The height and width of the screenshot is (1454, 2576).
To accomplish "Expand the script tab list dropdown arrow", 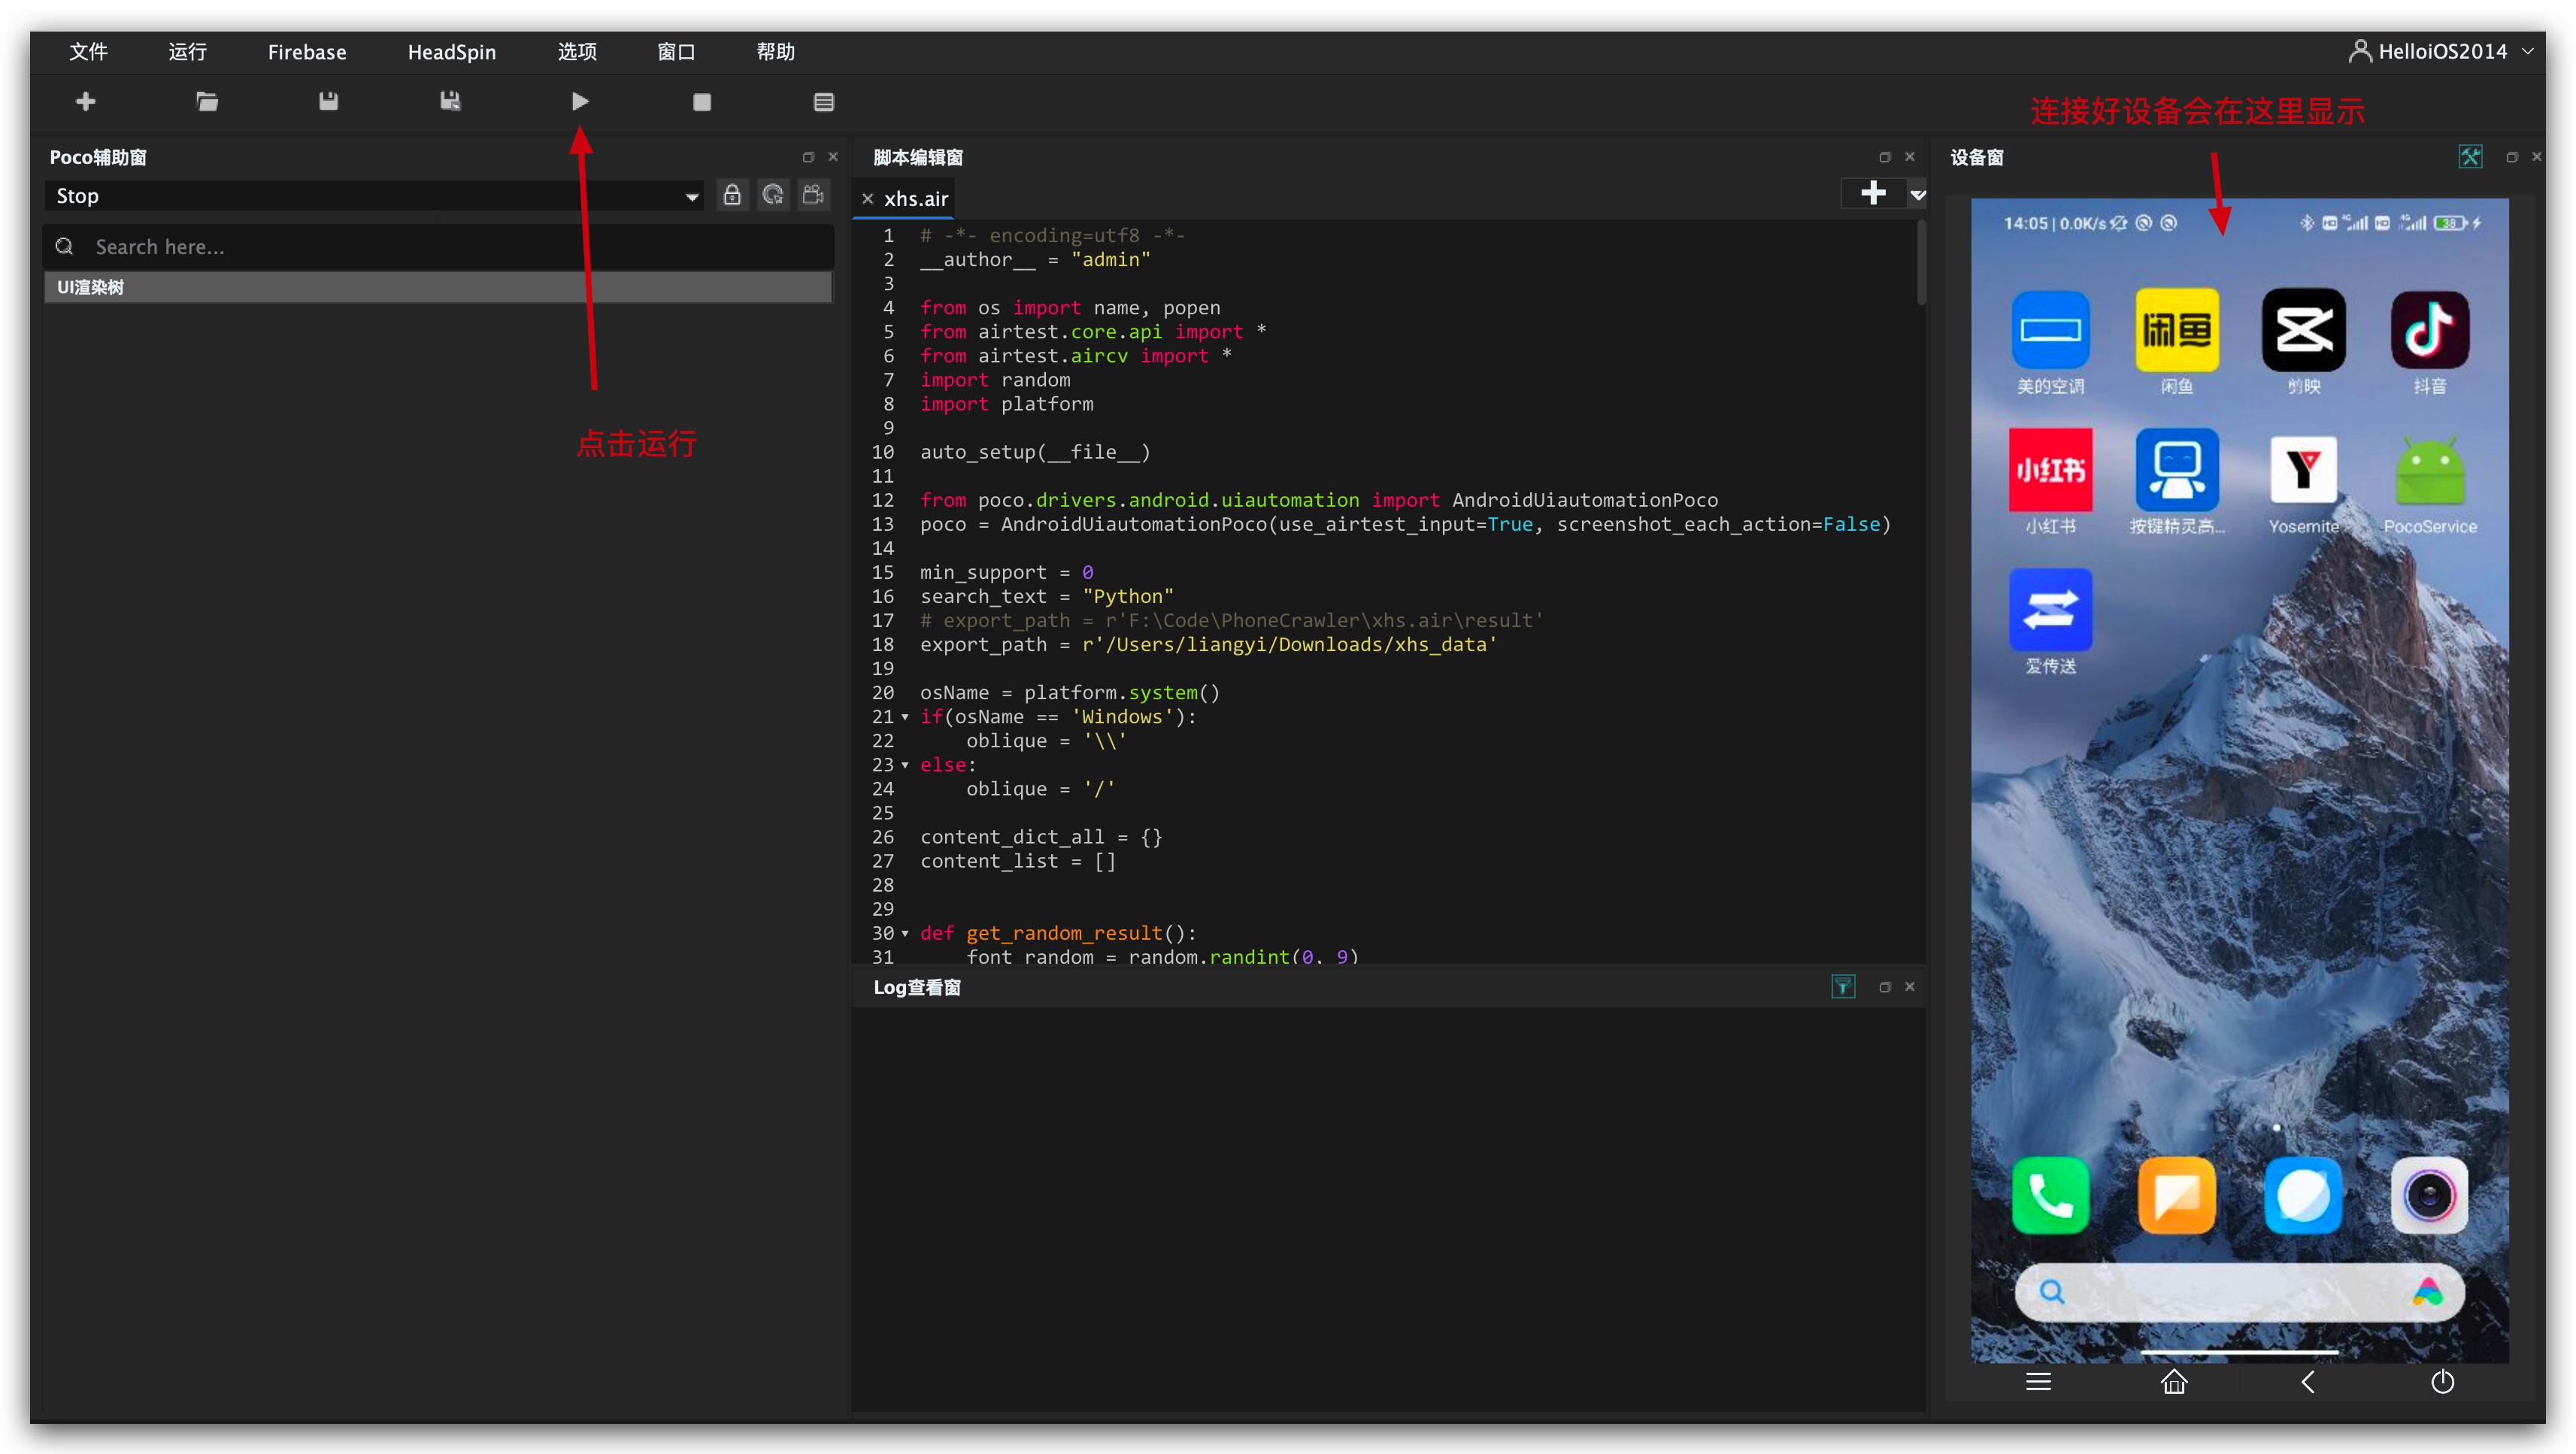I will tap(1917, 195).
